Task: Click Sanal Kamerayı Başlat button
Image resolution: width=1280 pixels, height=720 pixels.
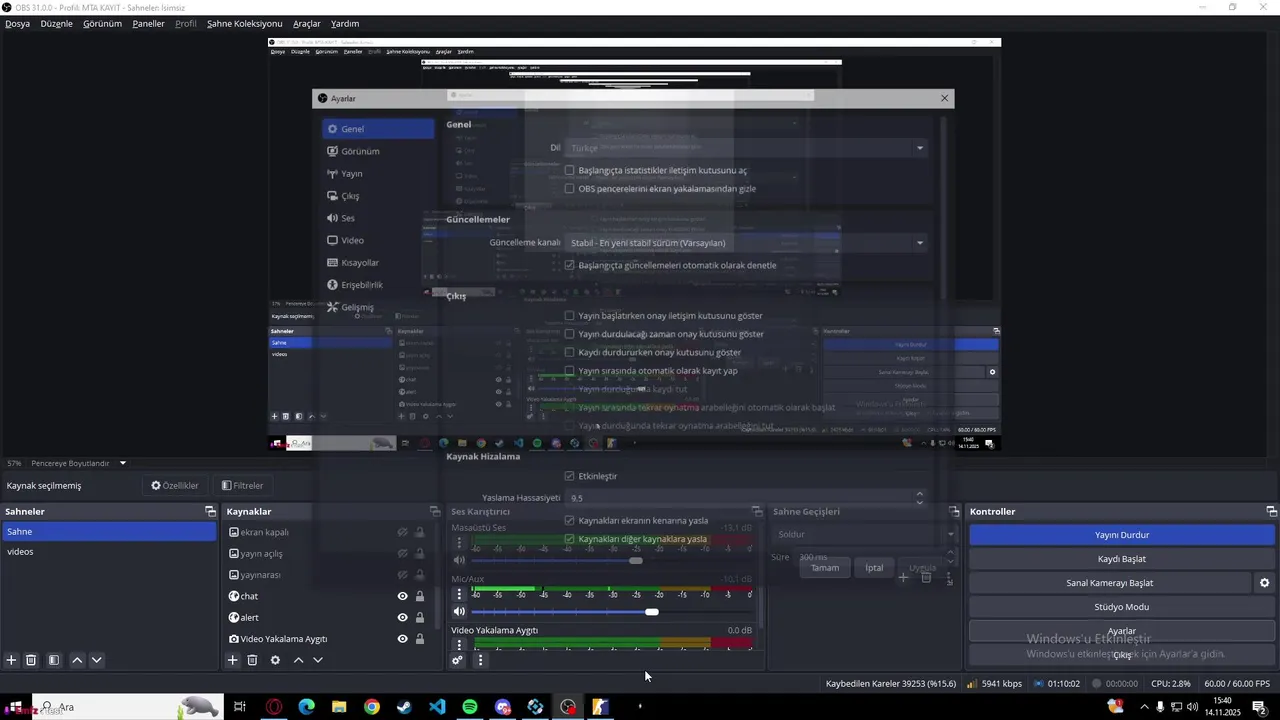Action: coord(1110,583)
